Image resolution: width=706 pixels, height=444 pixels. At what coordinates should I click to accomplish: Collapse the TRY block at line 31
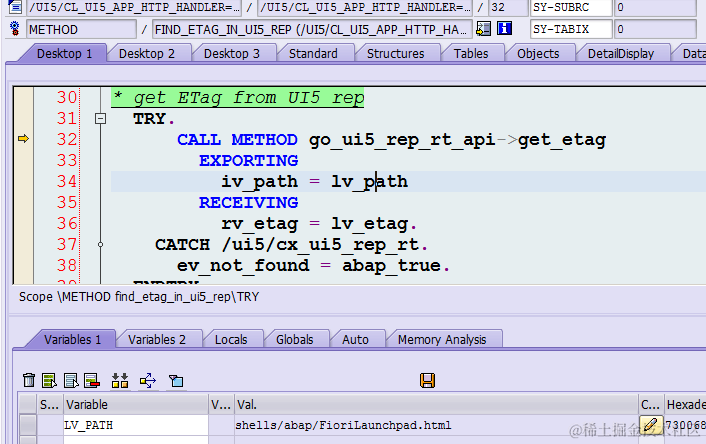tap(100, 118)
